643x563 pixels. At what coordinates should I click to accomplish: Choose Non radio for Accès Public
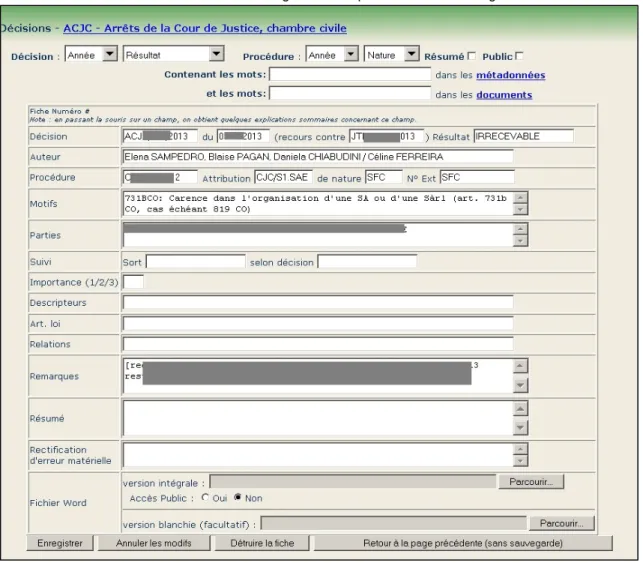pyautogui.click(x=237, y=497)
